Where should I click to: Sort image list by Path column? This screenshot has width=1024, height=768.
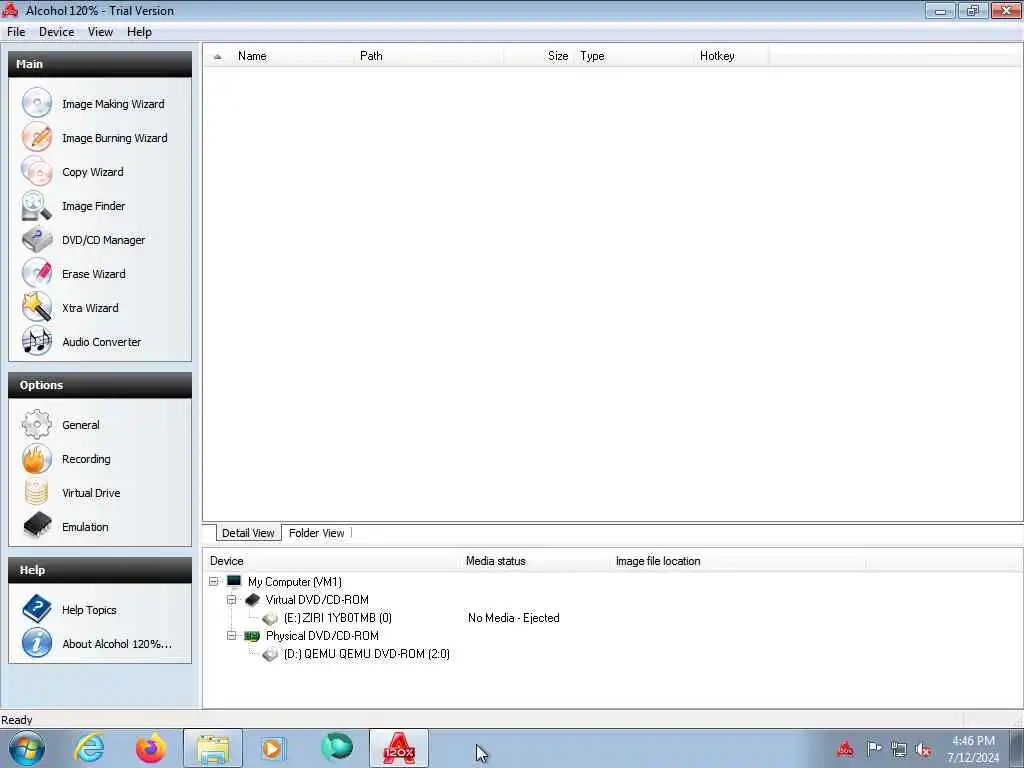(428, 56)
